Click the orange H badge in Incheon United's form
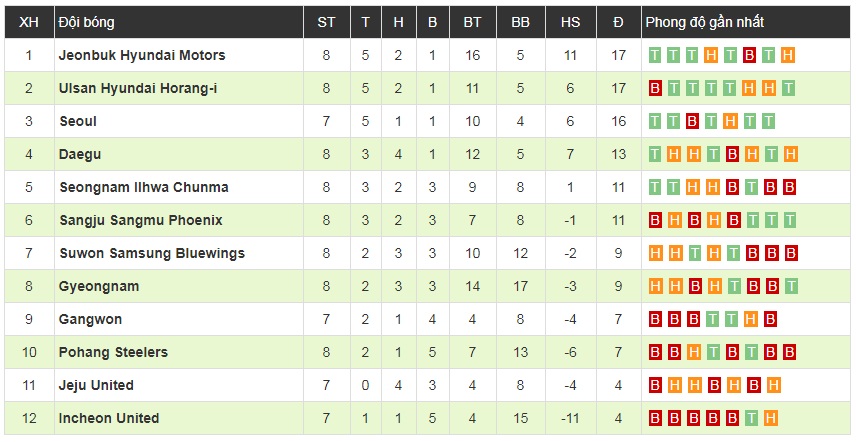Image resolution: width=856 pixels, height=442 pixels. point(769,419)
